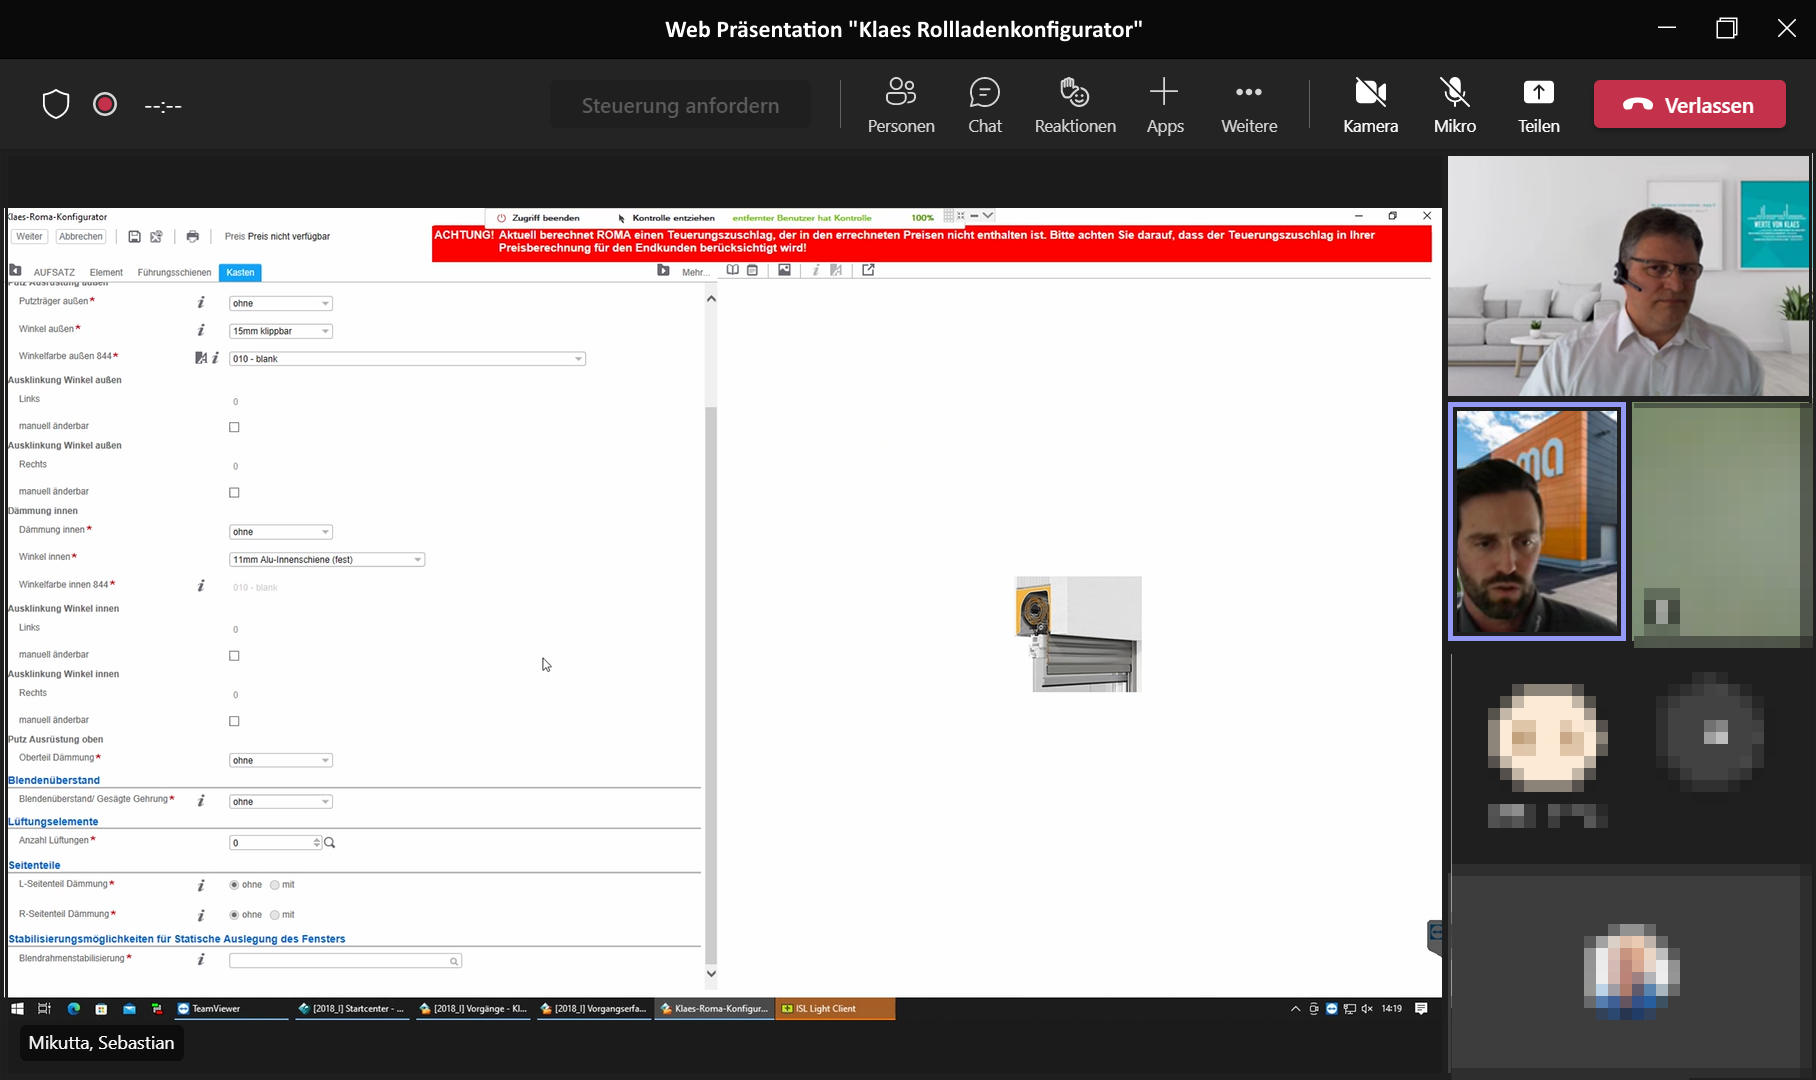Open Weitere options menu

tap(1249, 105)
